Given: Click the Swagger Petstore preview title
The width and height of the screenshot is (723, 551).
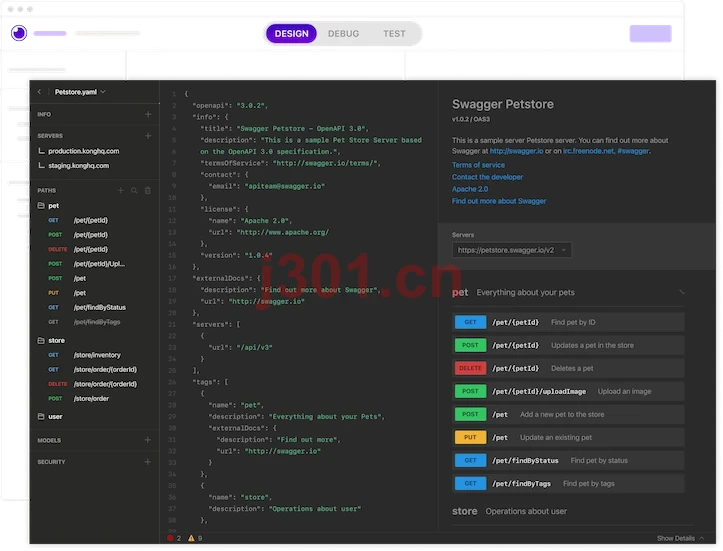Looking at the screenshot, I should tap(503, 104).
